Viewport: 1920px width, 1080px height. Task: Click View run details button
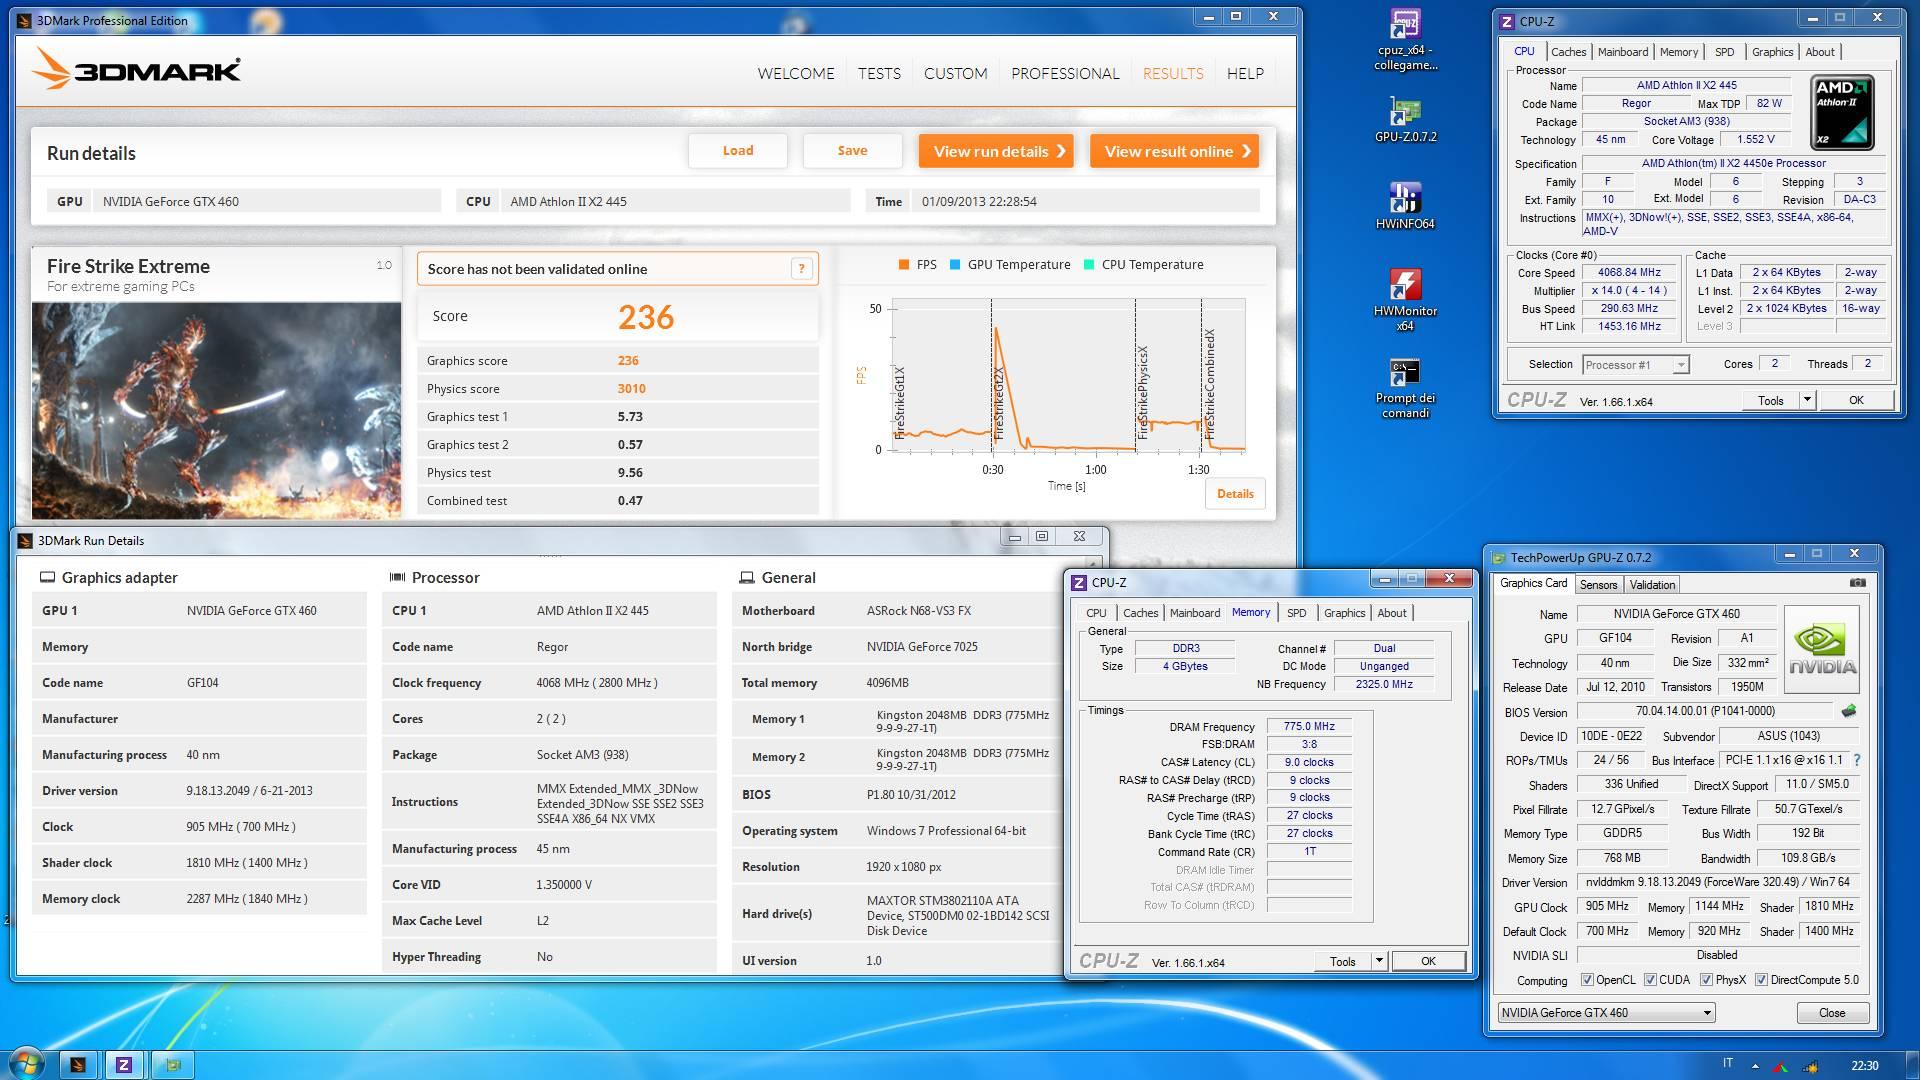pyautogui.click(x=996, y=151)
